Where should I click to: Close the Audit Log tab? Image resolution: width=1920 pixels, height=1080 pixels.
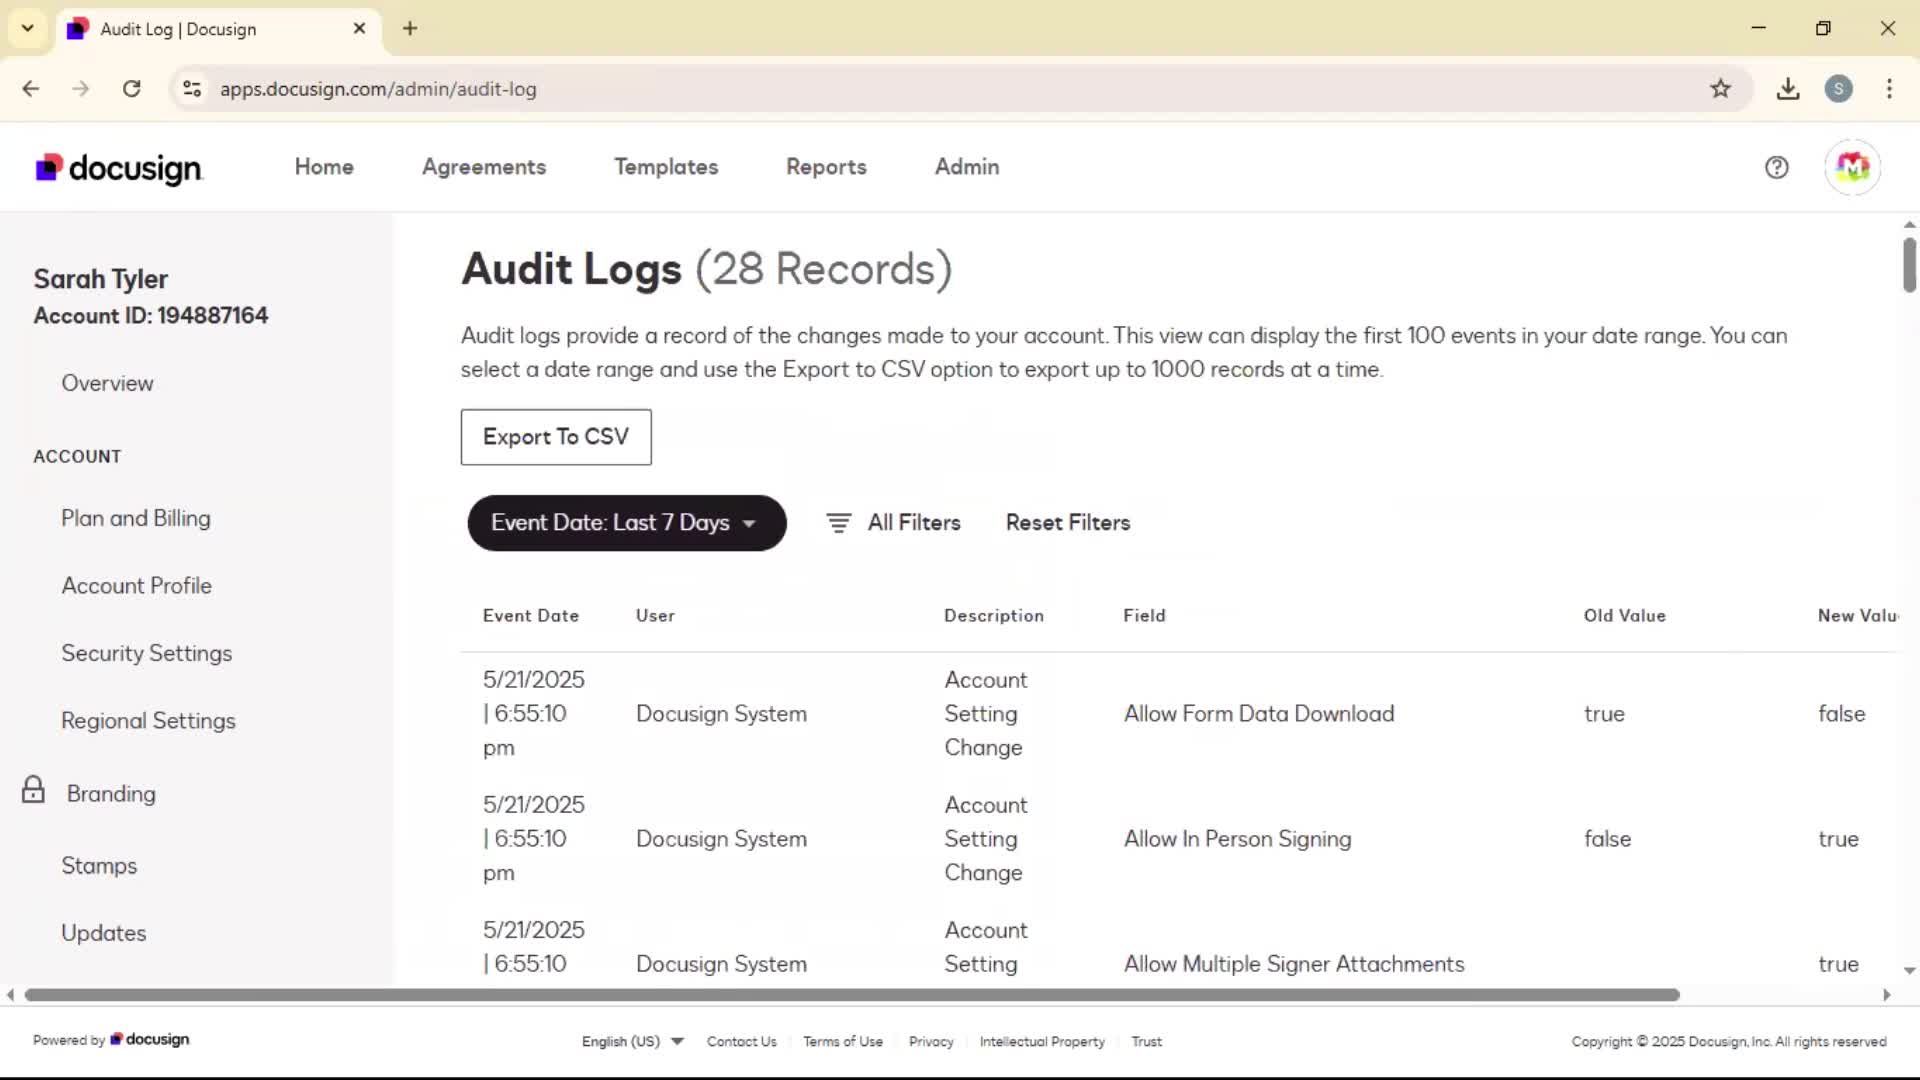point(359,29)
